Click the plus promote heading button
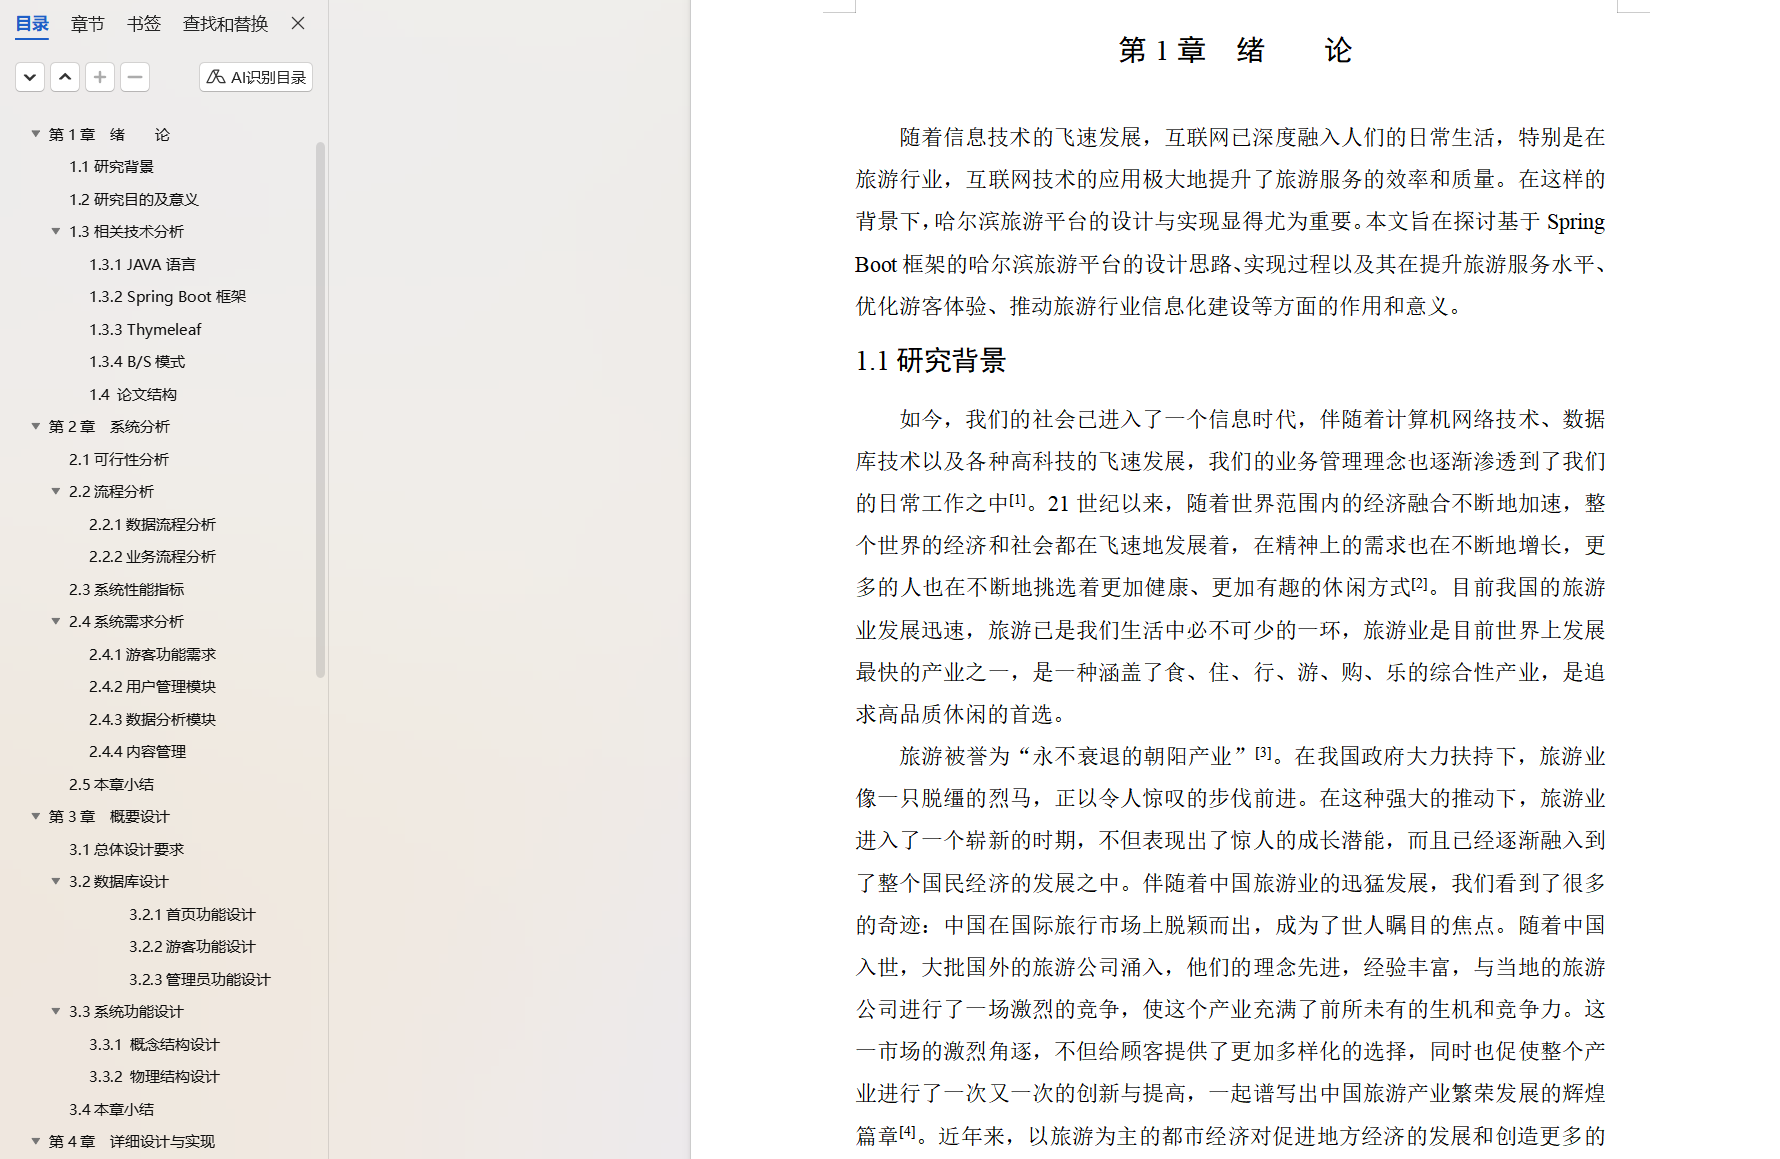 pyautogui.click(x=100, y=77)
